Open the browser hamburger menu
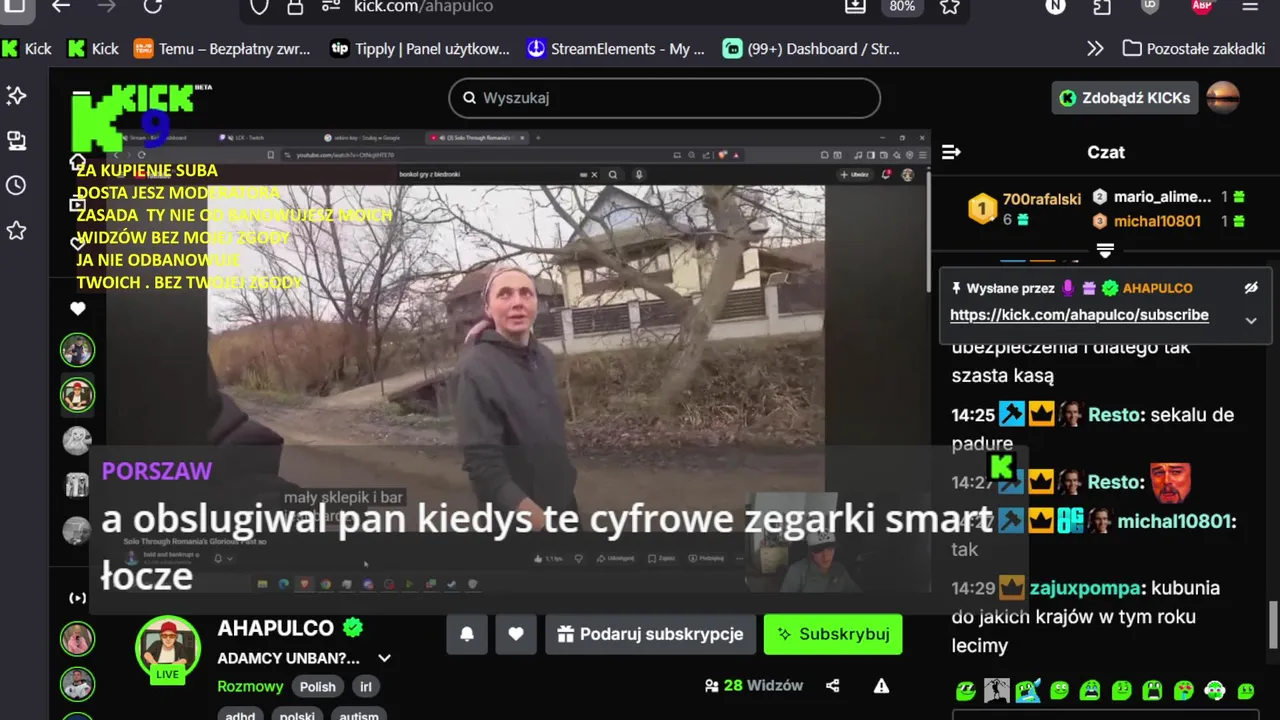 pos(1250,6)
